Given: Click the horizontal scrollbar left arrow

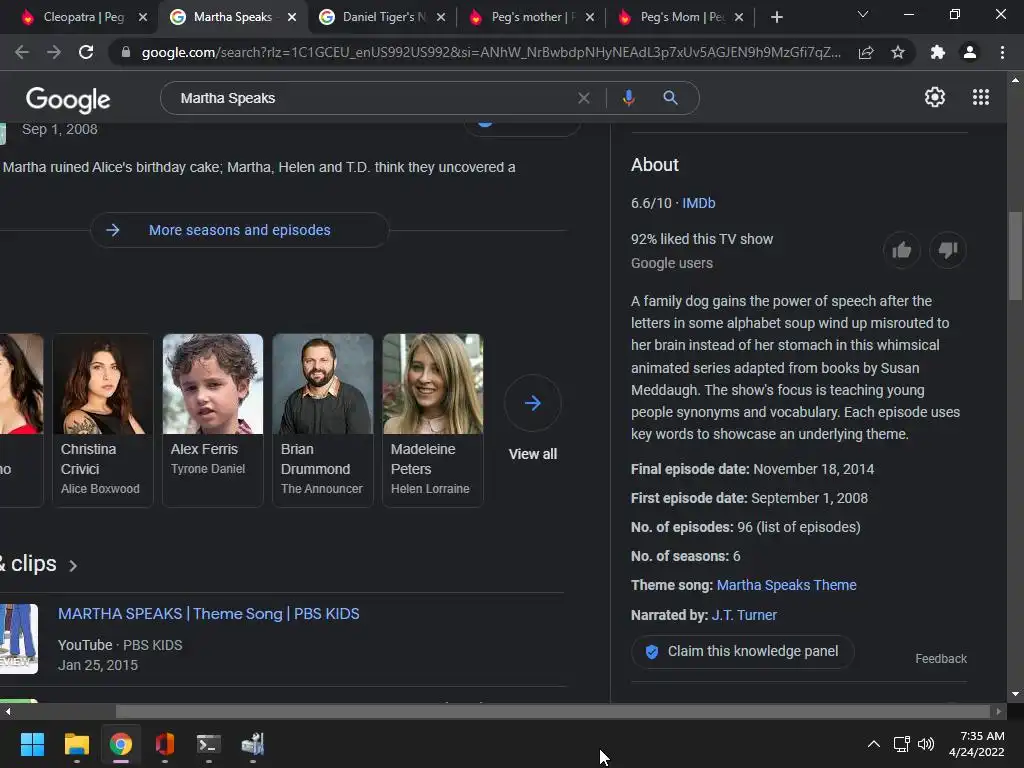Looking at the screenshot, I should 7,711.
